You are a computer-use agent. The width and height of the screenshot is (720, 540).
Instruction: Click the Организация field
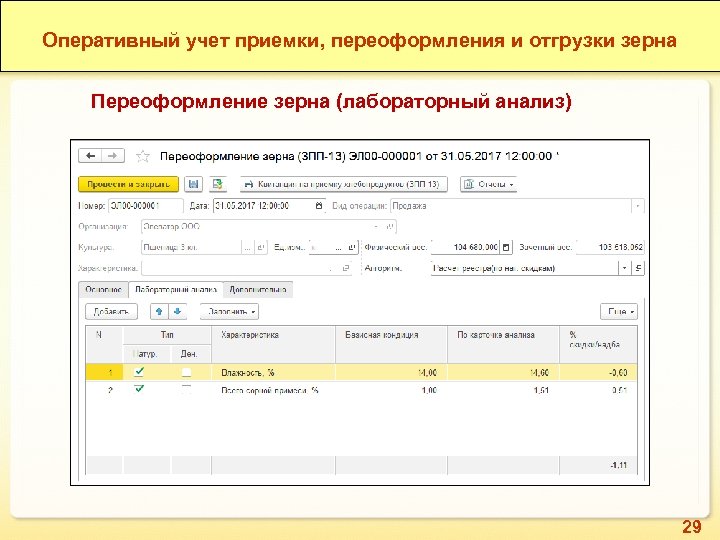(269, 227)
